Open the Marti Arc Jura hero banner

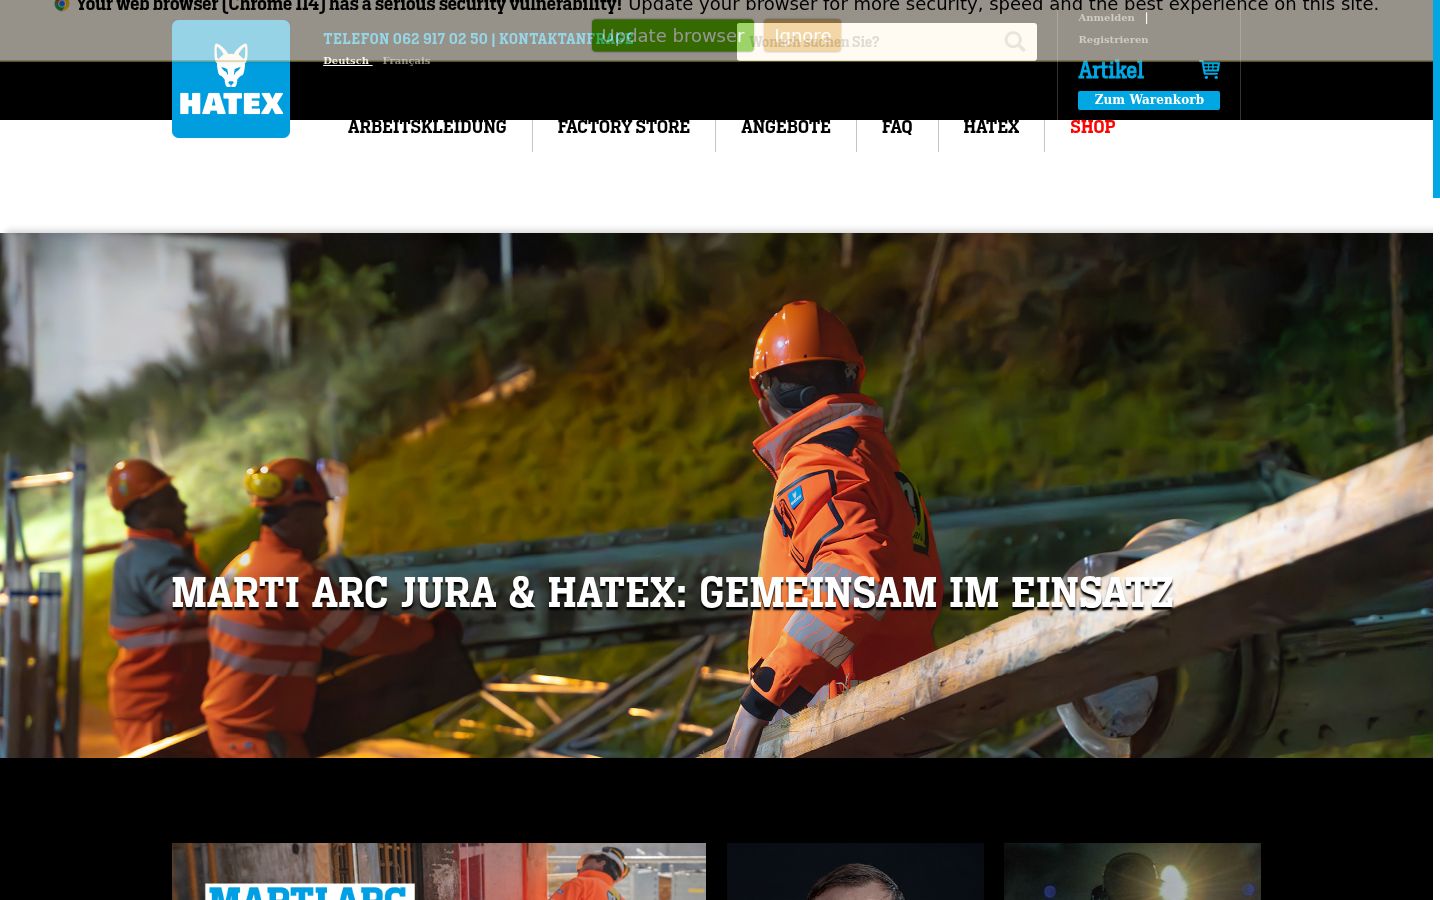pyautogui.click(x=716, y=495)
